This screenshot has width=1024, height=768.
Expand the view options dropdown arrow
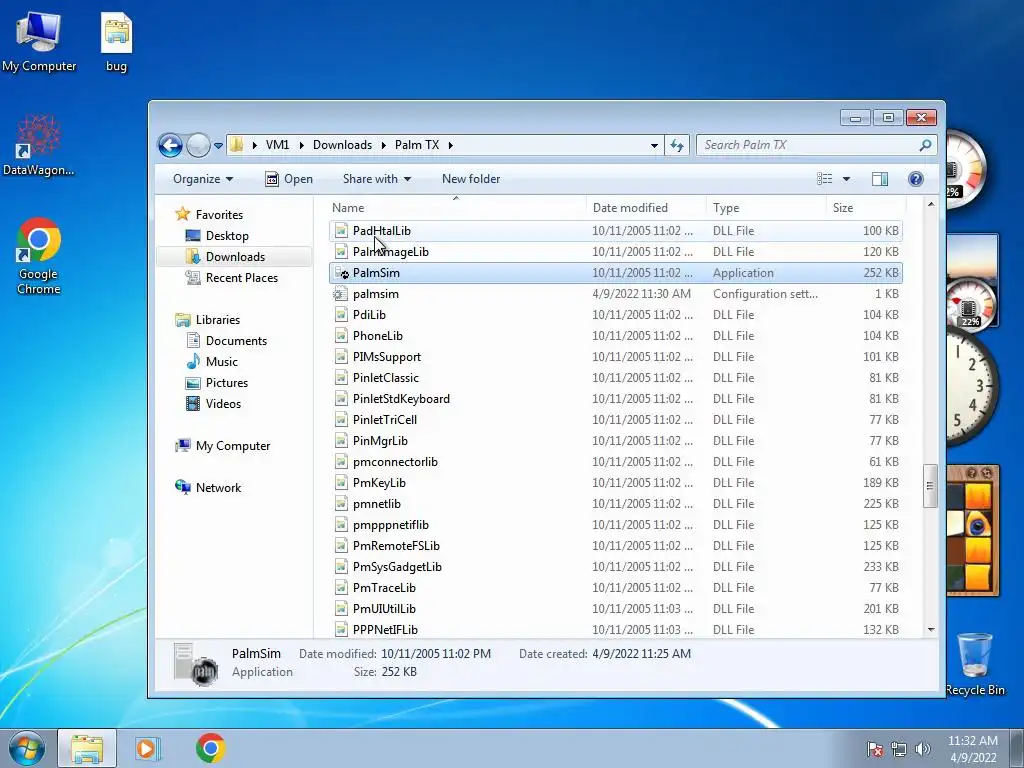coord(846,179)
